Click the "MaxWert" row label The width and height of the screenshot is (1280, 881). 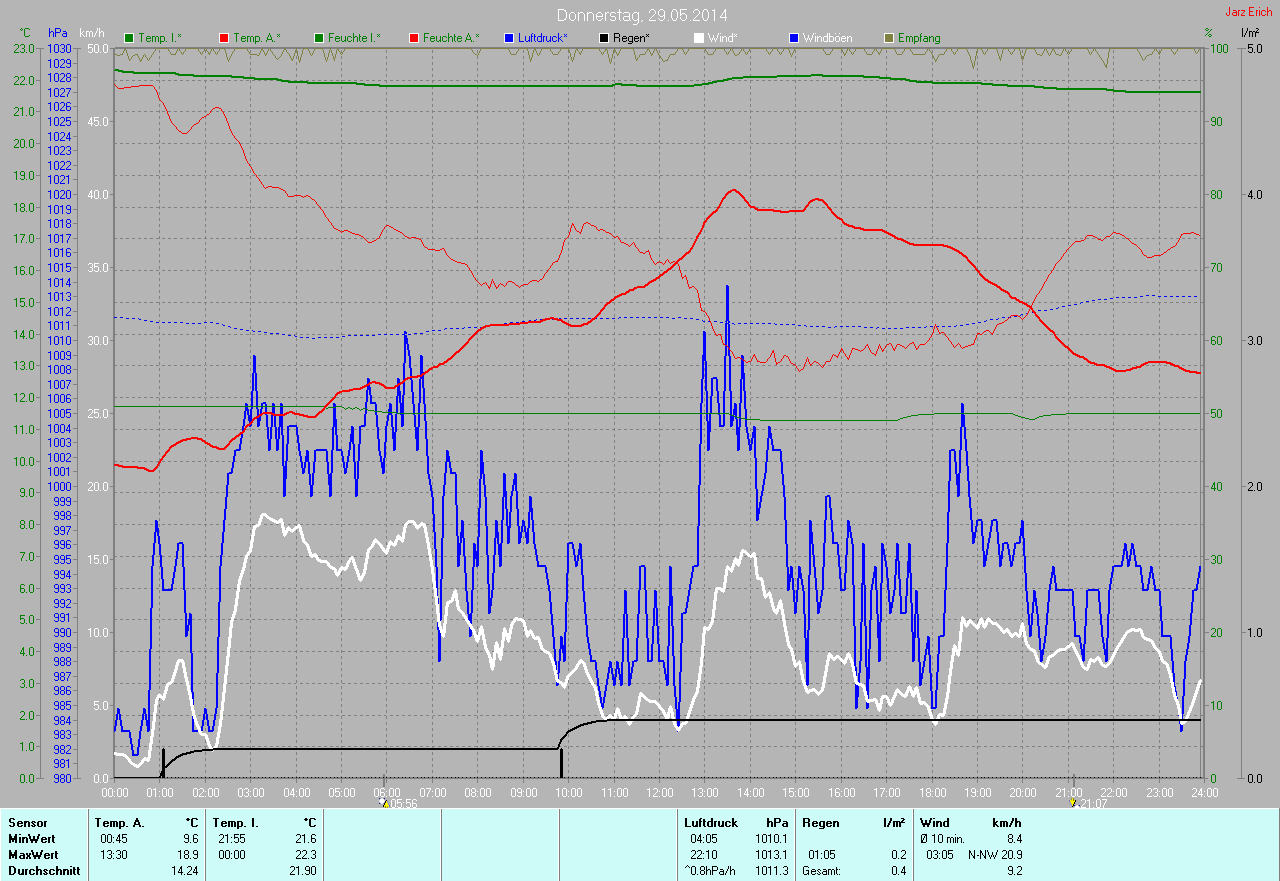(34, 855)
